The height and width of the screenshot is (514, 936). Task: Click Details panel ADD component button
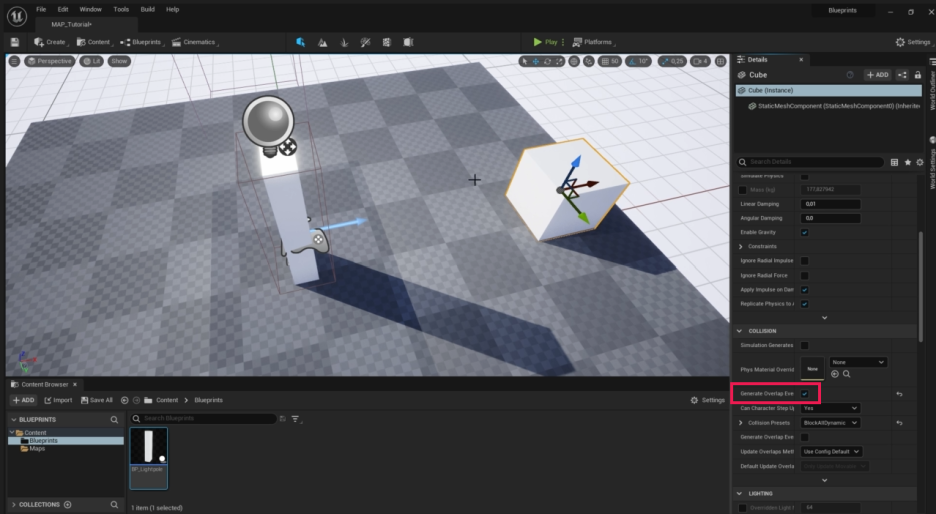(878, 75)
